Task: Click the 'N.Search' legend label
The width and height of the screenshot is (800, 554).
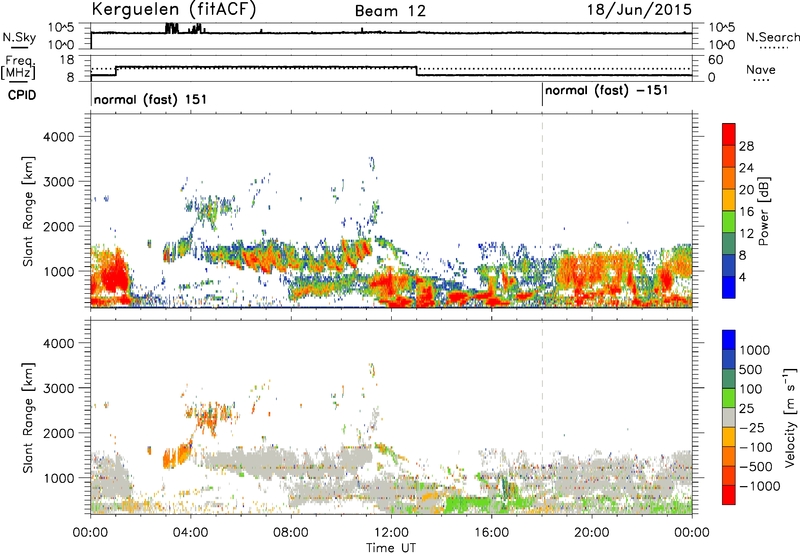Action: pos(772,37)
